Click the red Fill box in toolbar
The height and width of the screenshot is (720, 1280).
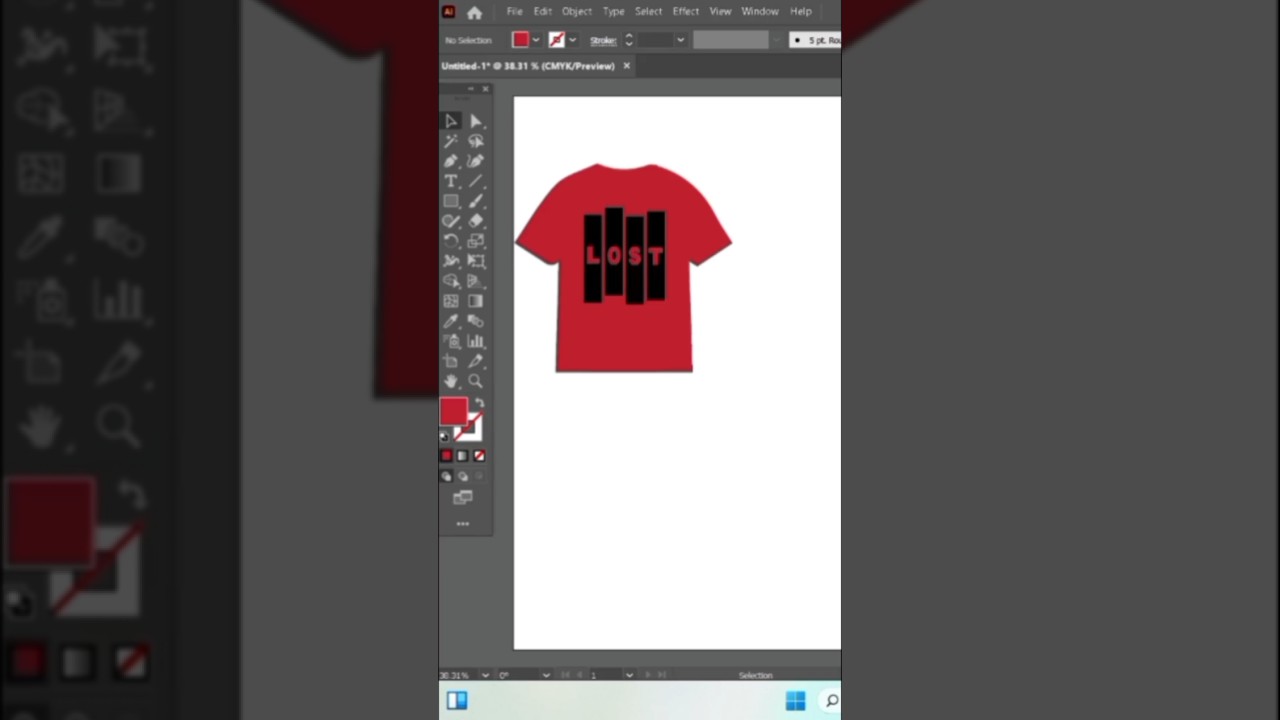click(453, 411)
